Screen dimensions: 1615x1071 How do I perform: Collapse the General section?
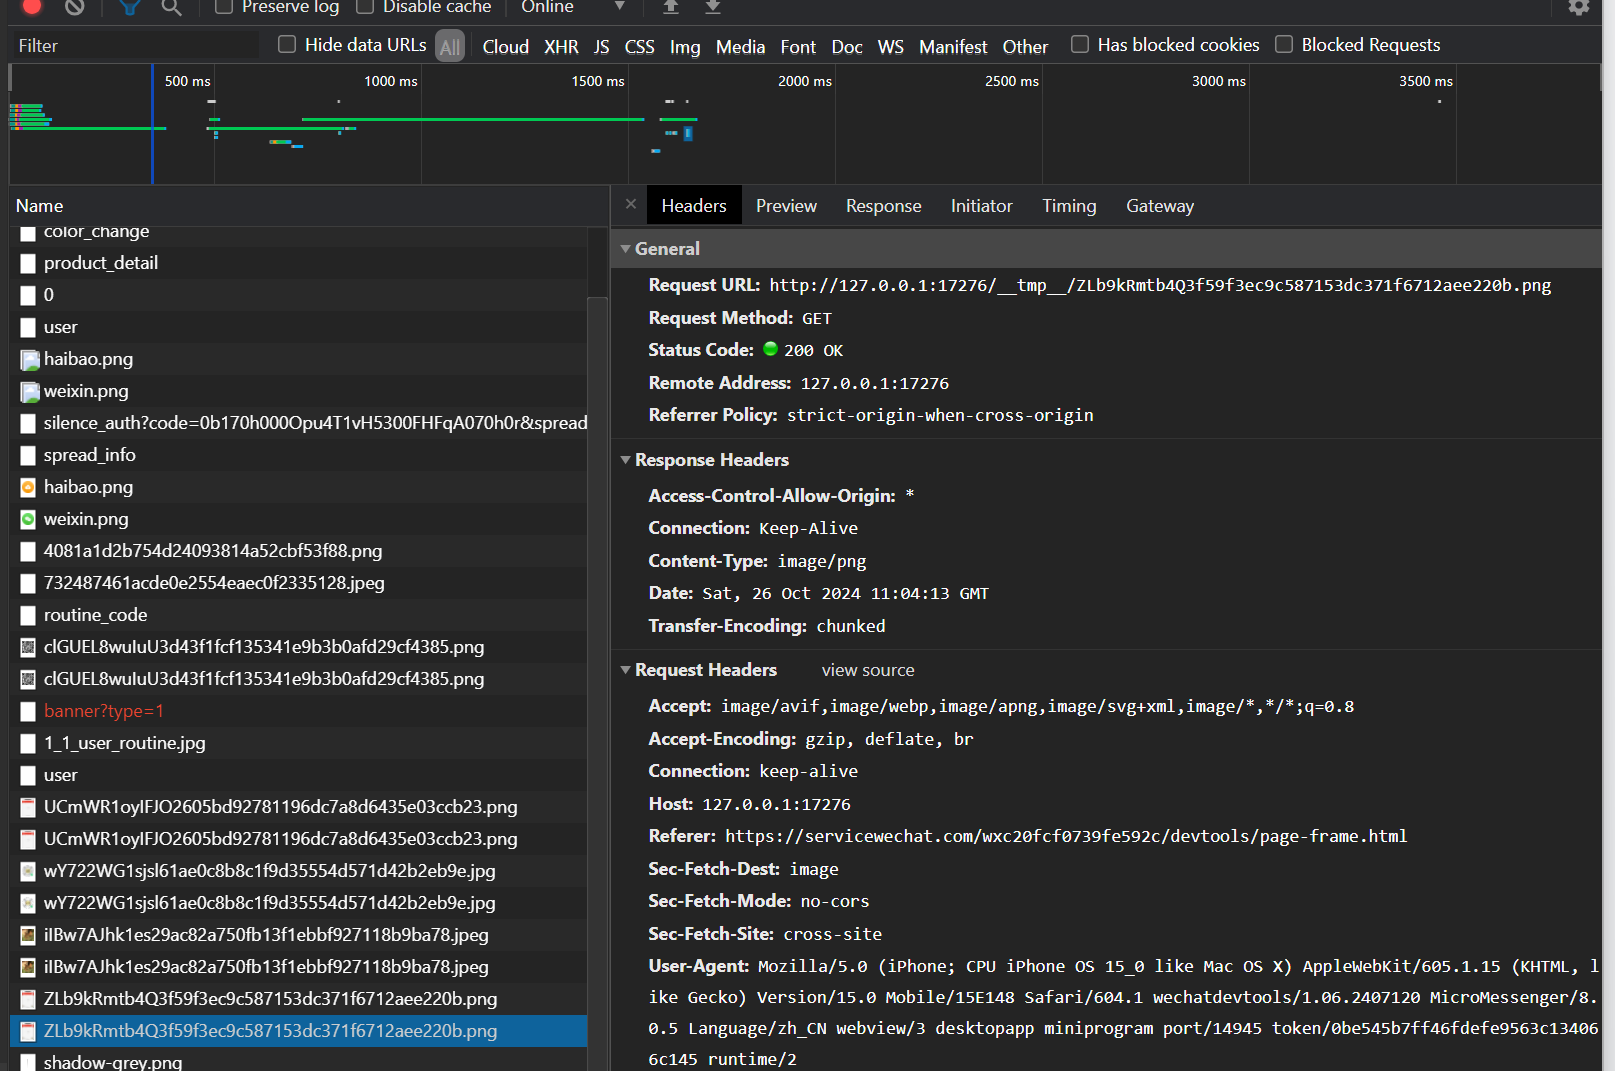click(625, 248)
